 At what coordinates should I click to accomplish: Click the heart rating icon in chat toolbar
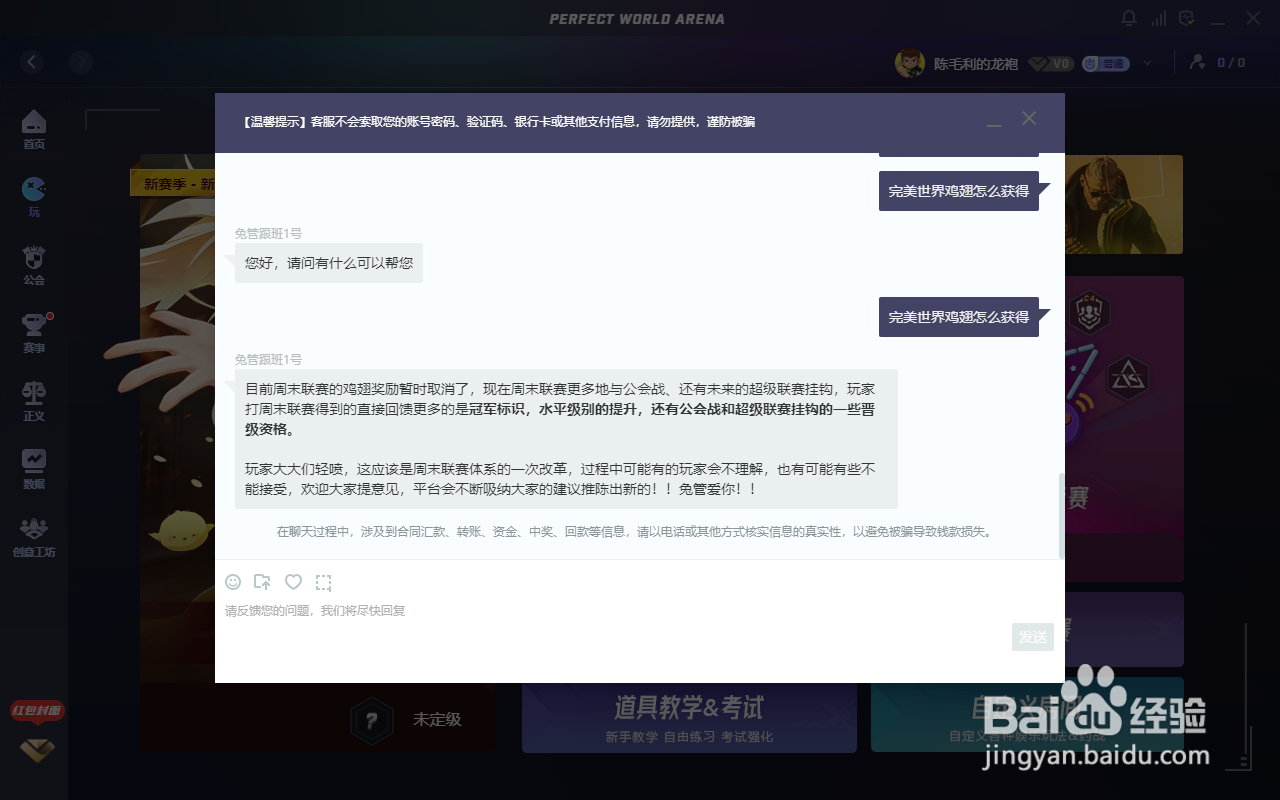[x=293, y=582]
